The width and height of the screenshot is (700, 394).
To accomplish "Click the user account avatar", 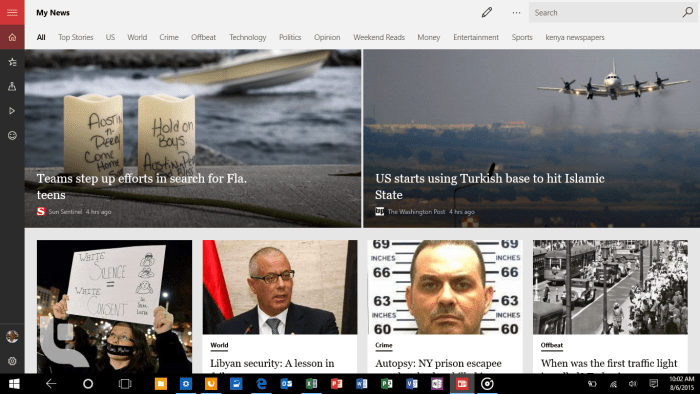I will [x=12, y=336].
